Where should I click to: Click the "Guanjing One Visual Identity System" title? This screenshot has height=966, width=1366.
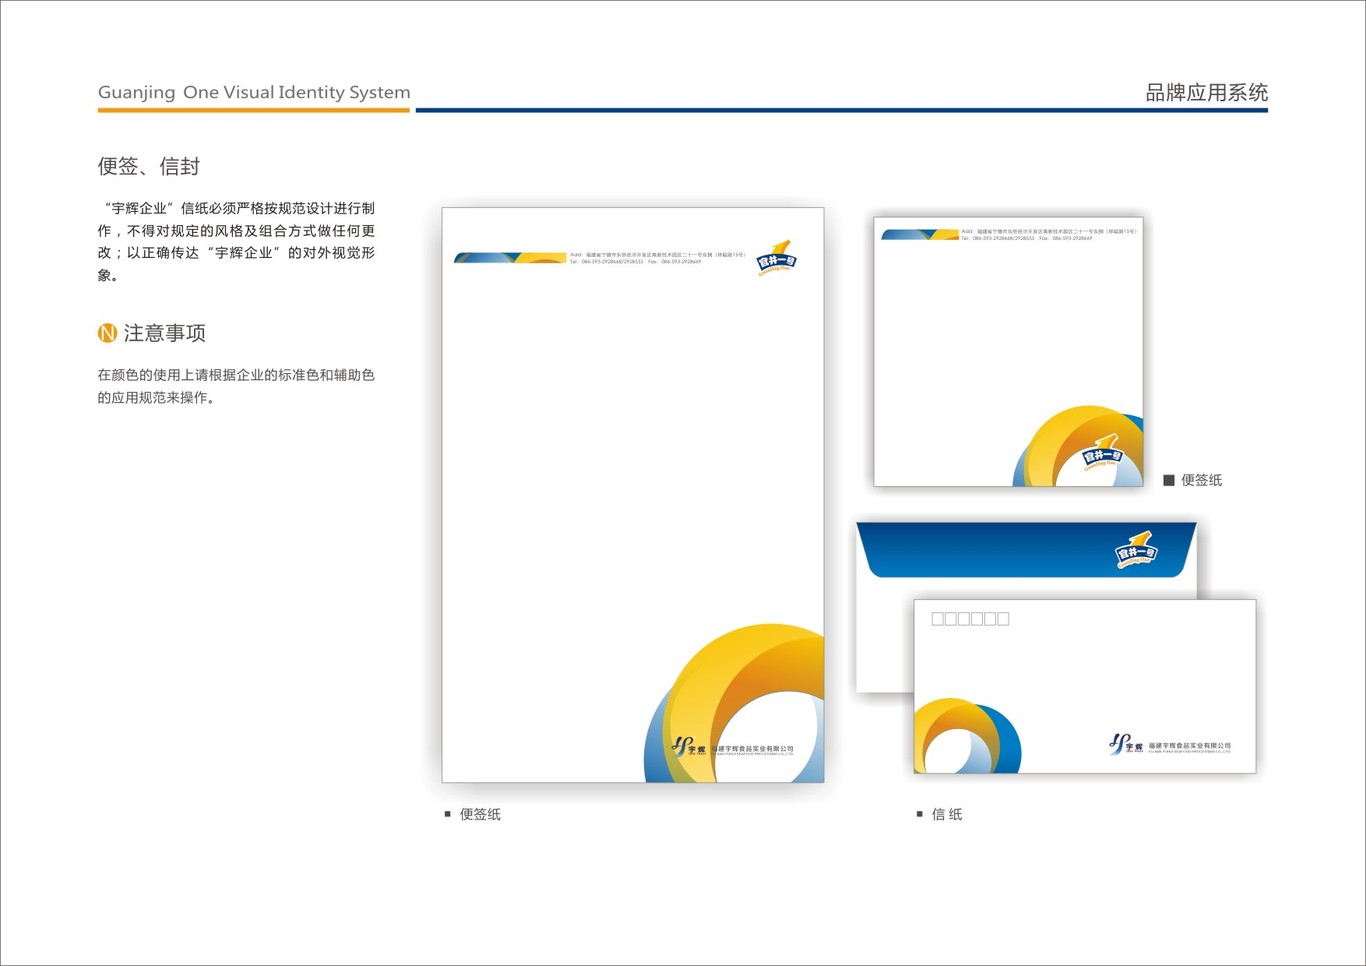tap(254, 92)
